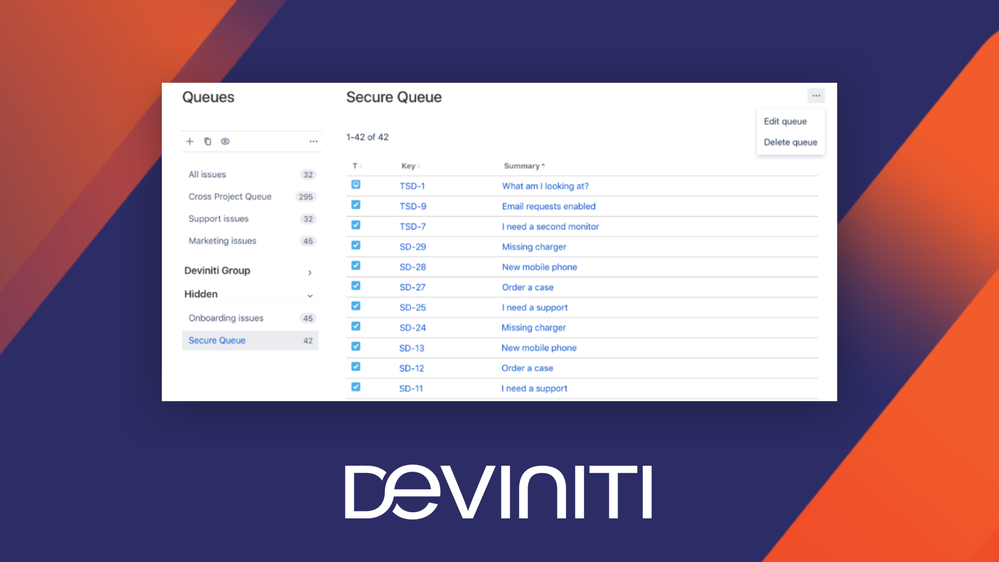Open issue key SD-27
999x562 pixels.
pyautogui.click(x=412, y=287)
